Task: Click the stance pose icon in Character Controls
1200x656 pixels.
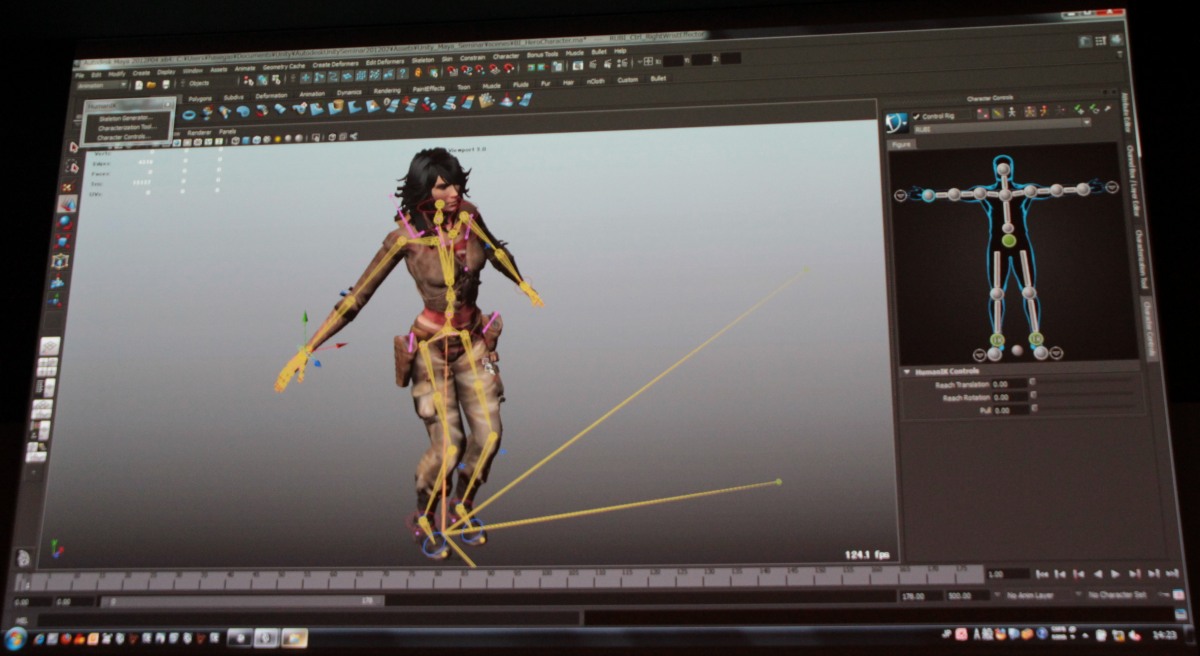Action: click(1011, 113)
